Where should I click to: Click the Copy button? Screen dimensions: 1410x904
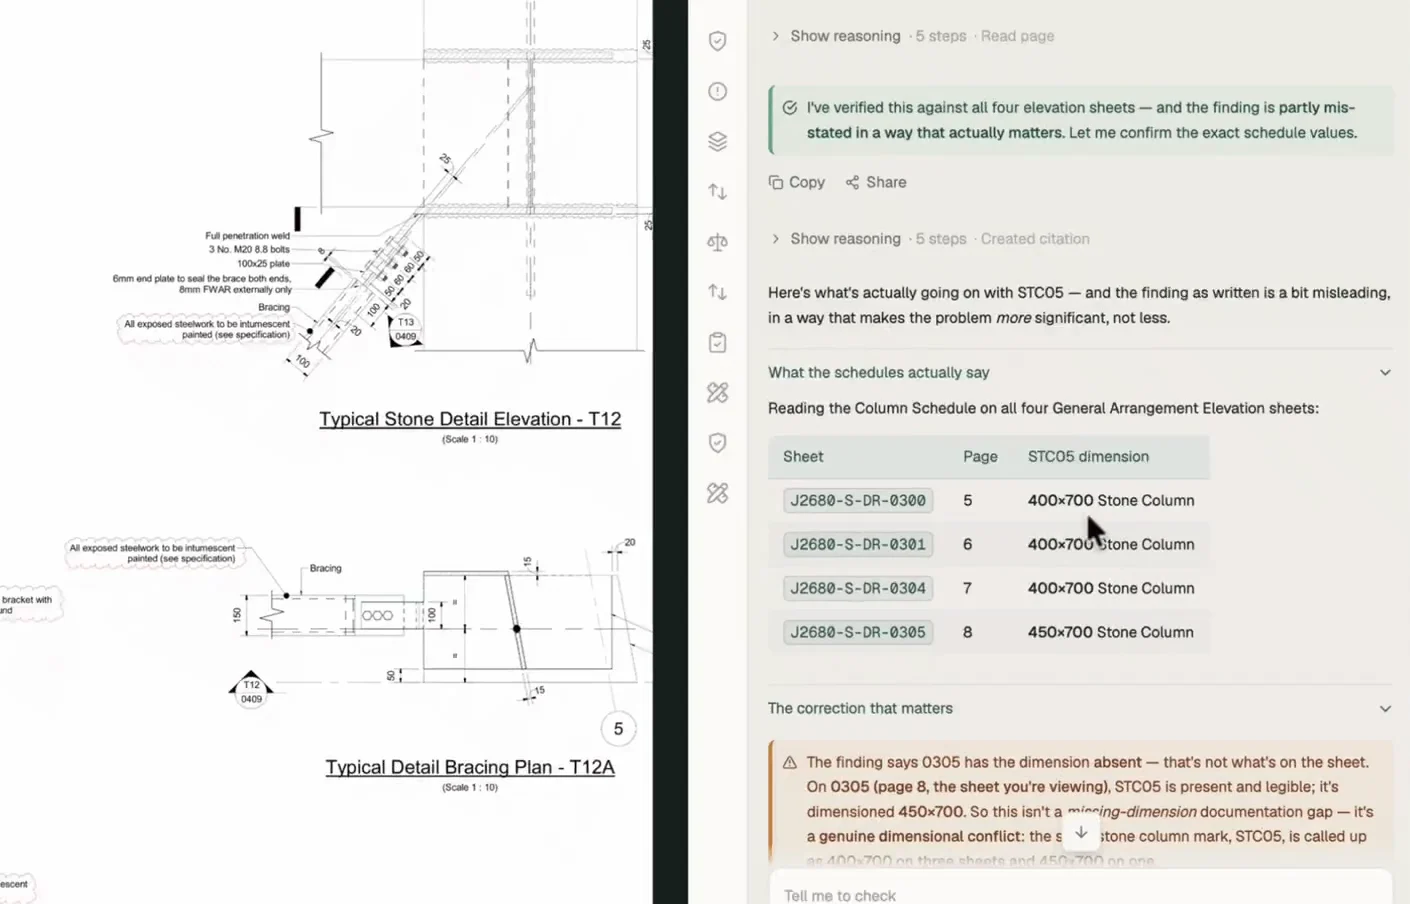(x=797, y=182)
